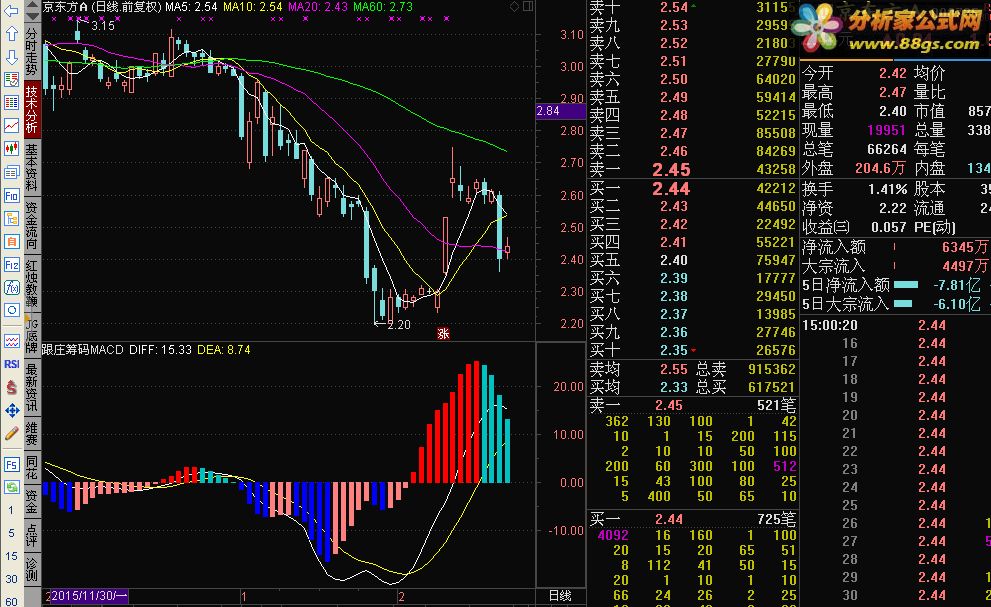991x607 pixels.
Task: Click the MA5: 2.54 label
Action: tap(191, 6)
